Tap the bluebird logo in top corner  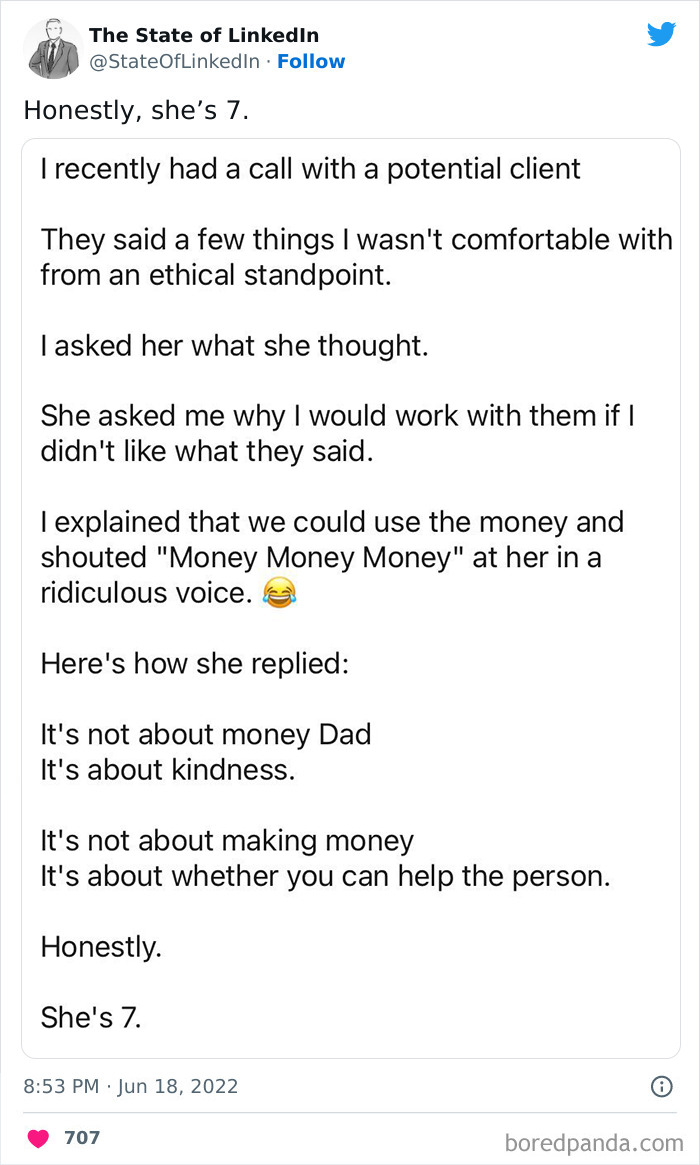pos(662,34)
